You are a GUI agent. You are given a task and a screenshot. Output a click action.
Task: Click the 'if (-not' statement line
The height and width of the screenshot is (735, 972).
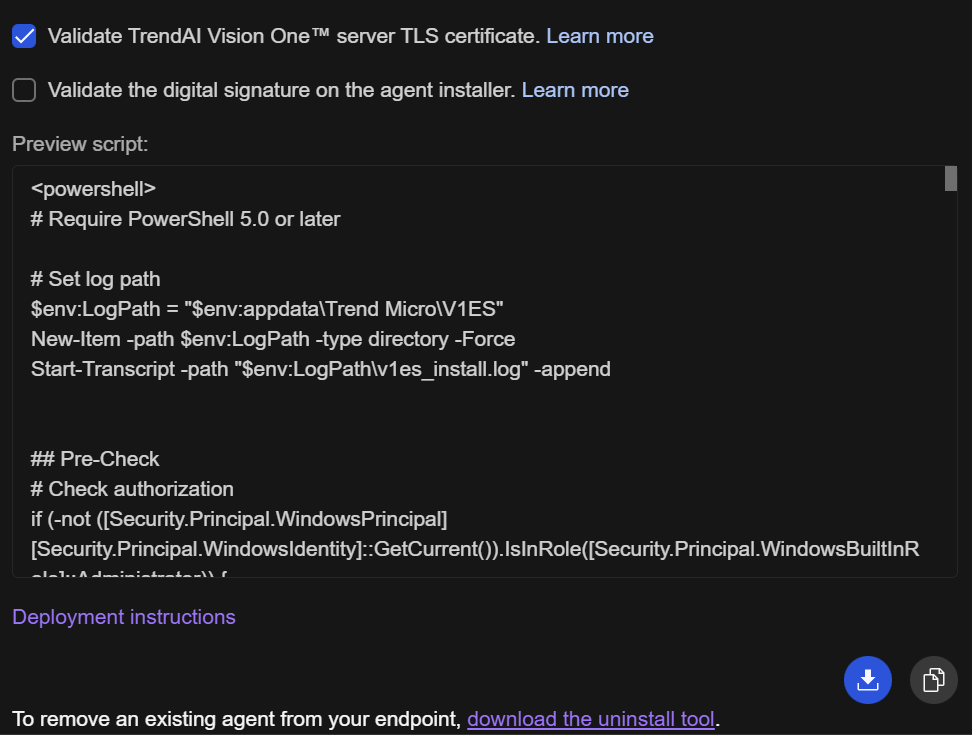(238, 519)
